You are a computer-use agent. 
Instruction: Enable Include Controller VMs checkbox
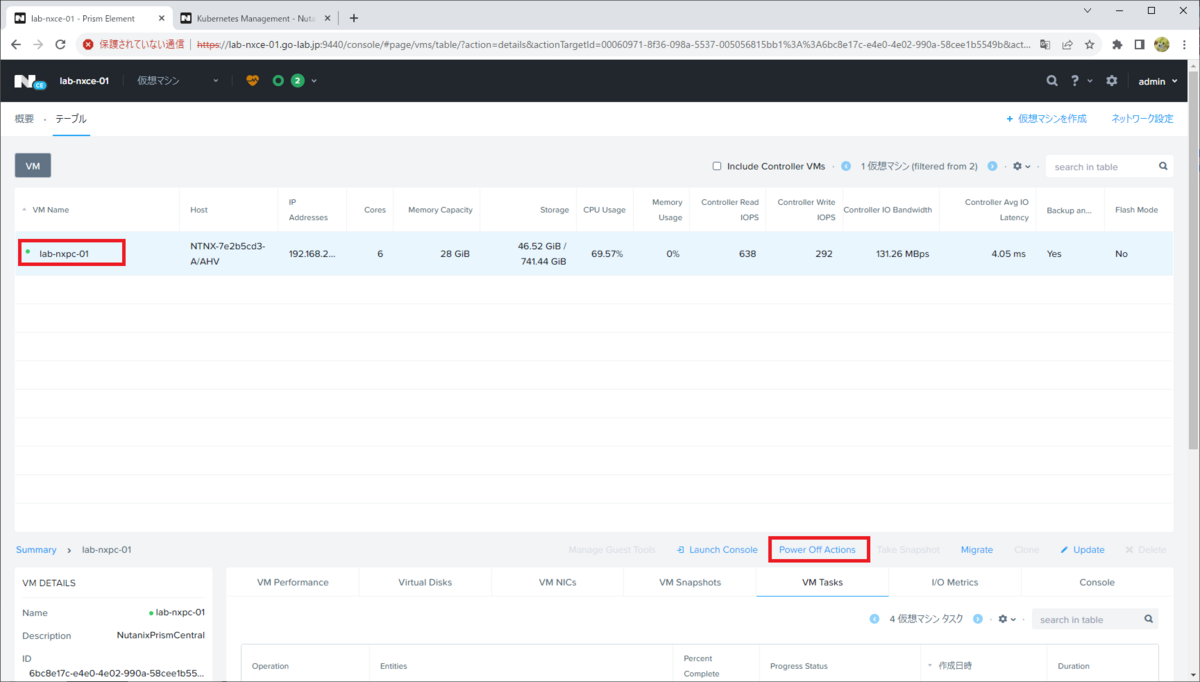(717, 166)
